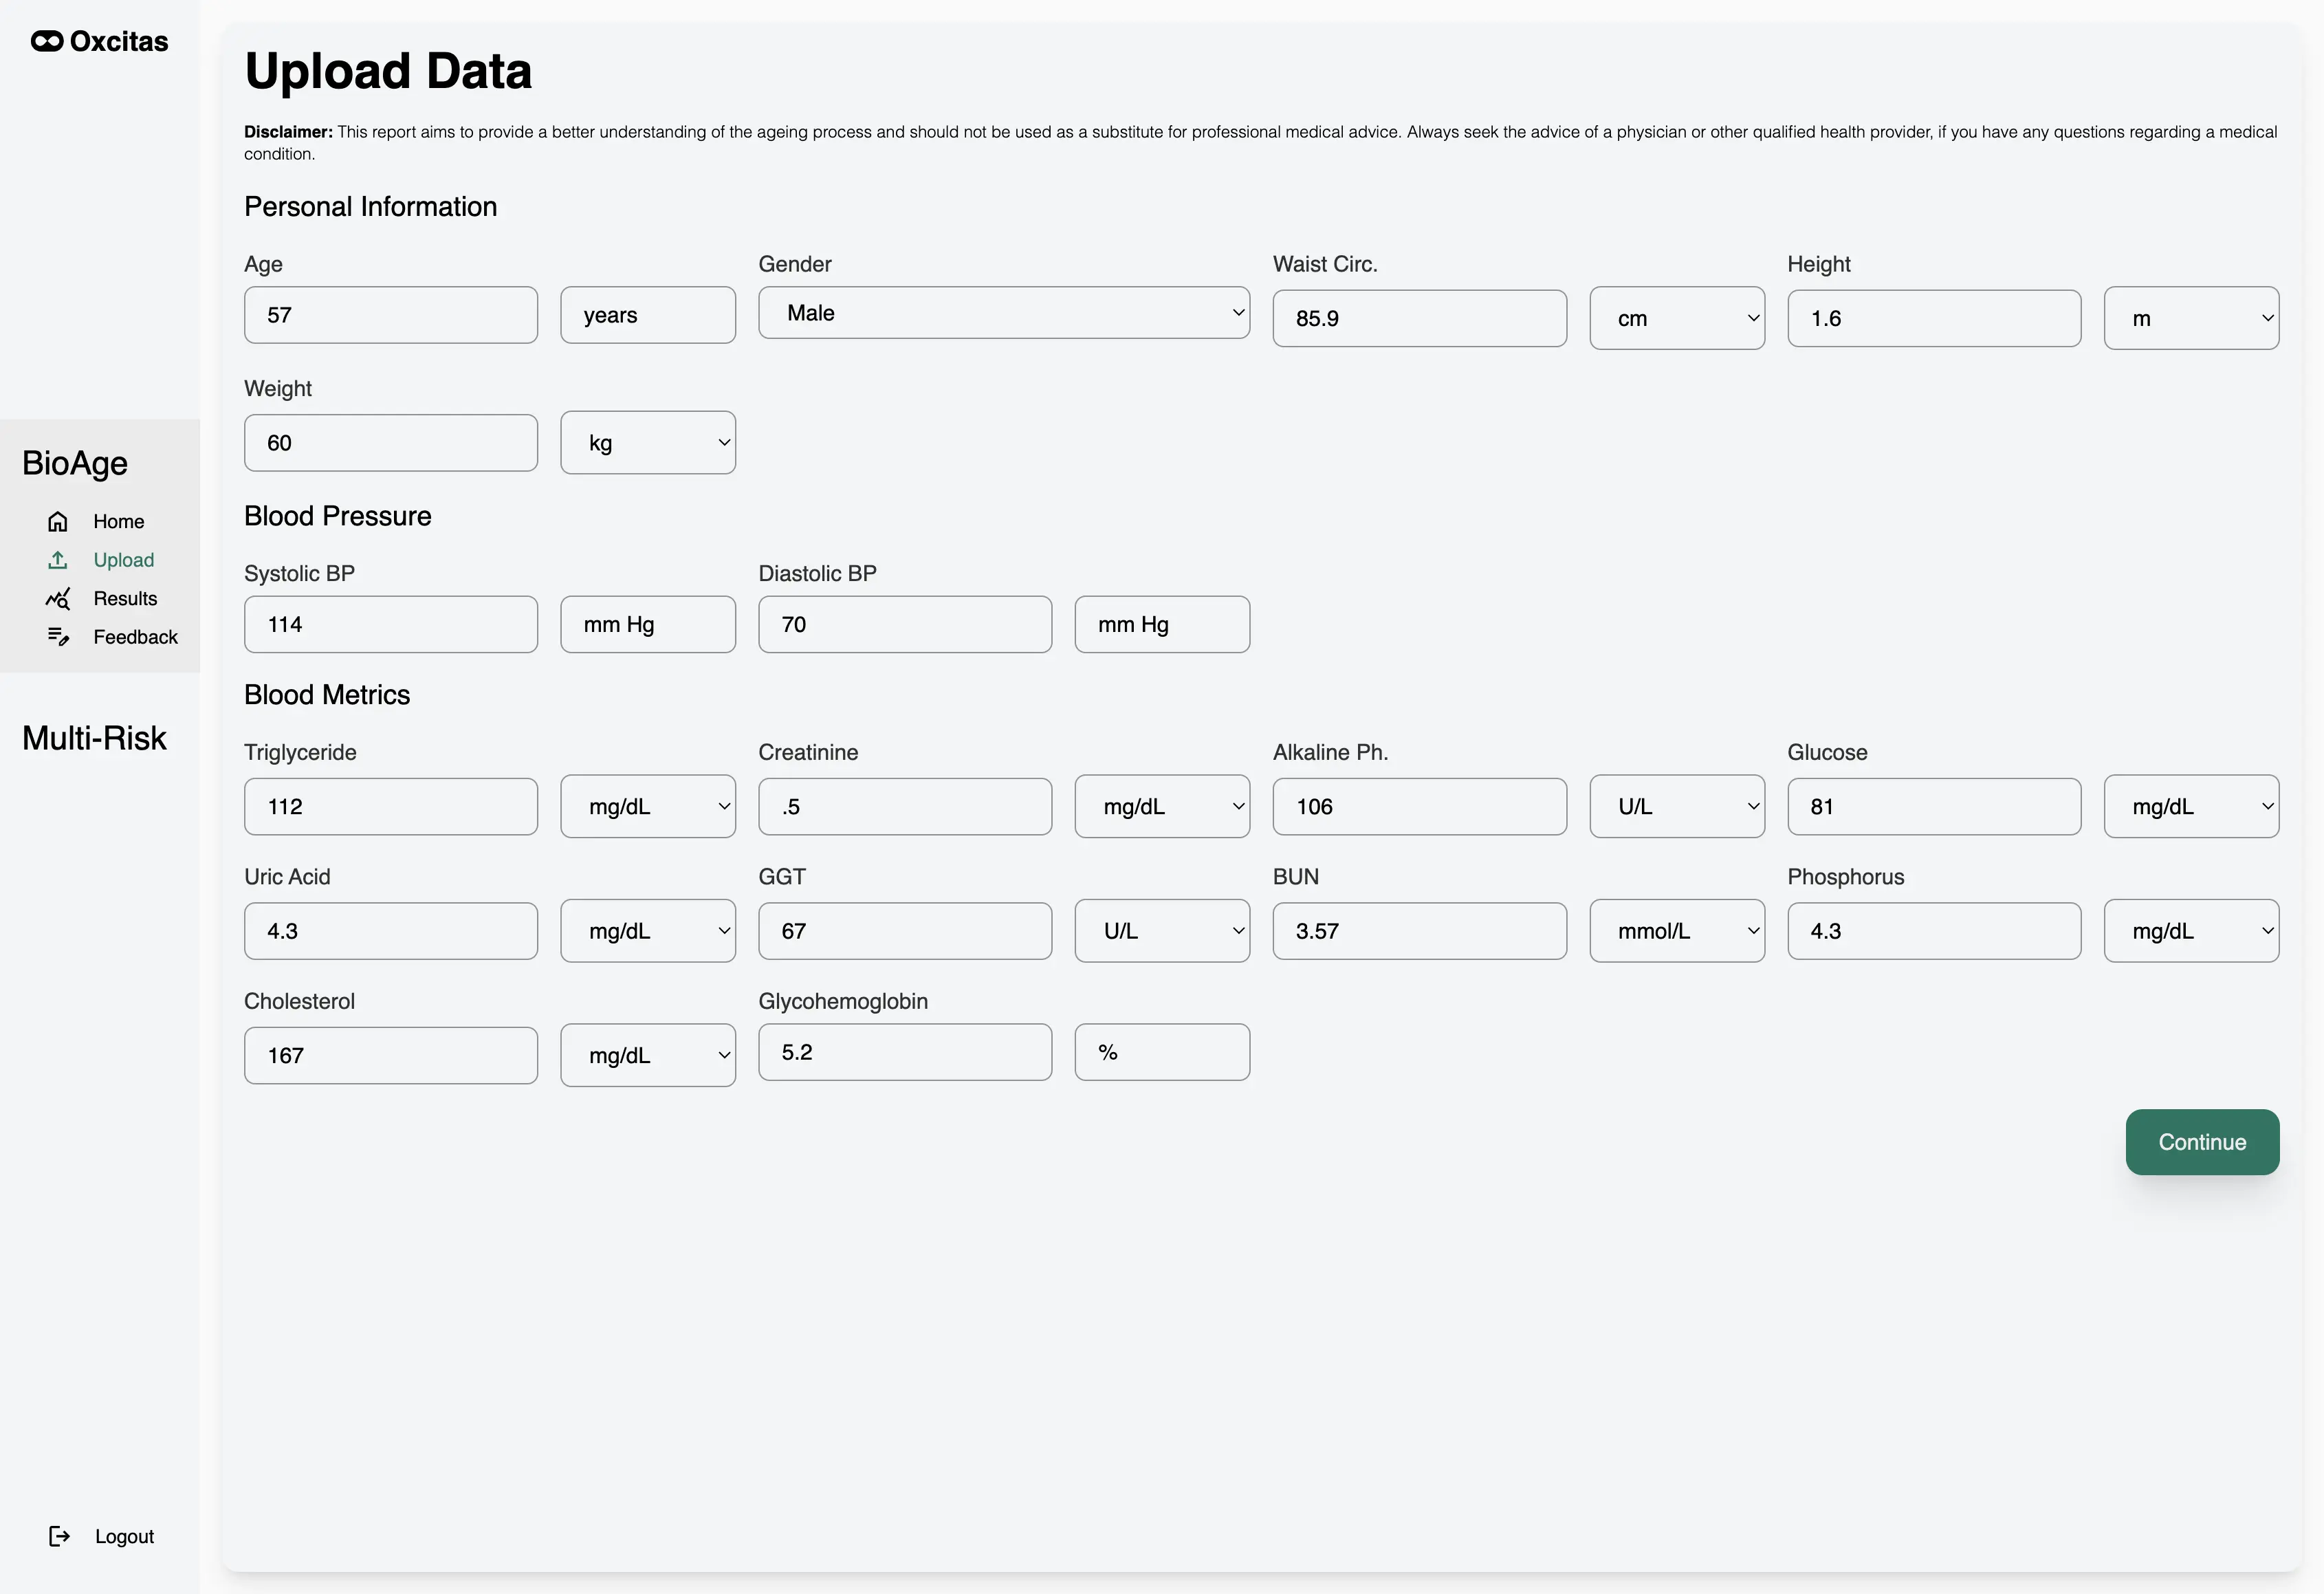
Task: Open the Home page link
Action: [119, 521]
